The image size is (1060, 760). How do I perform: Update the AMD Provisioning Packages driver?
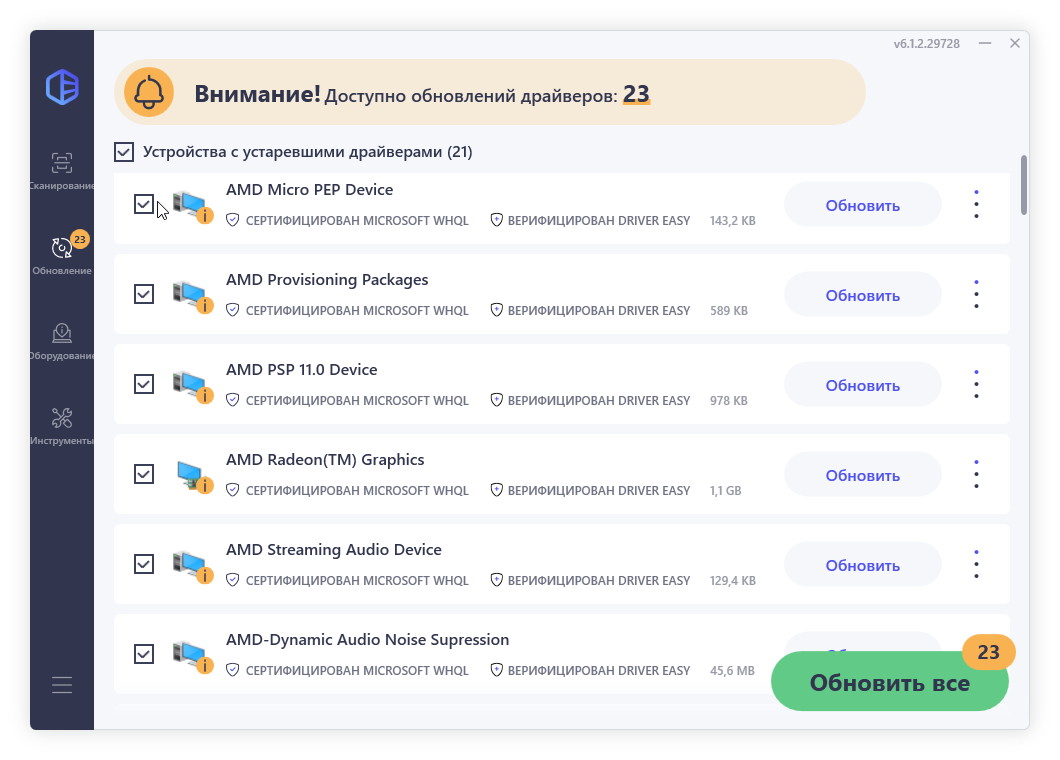coord(863,295)
